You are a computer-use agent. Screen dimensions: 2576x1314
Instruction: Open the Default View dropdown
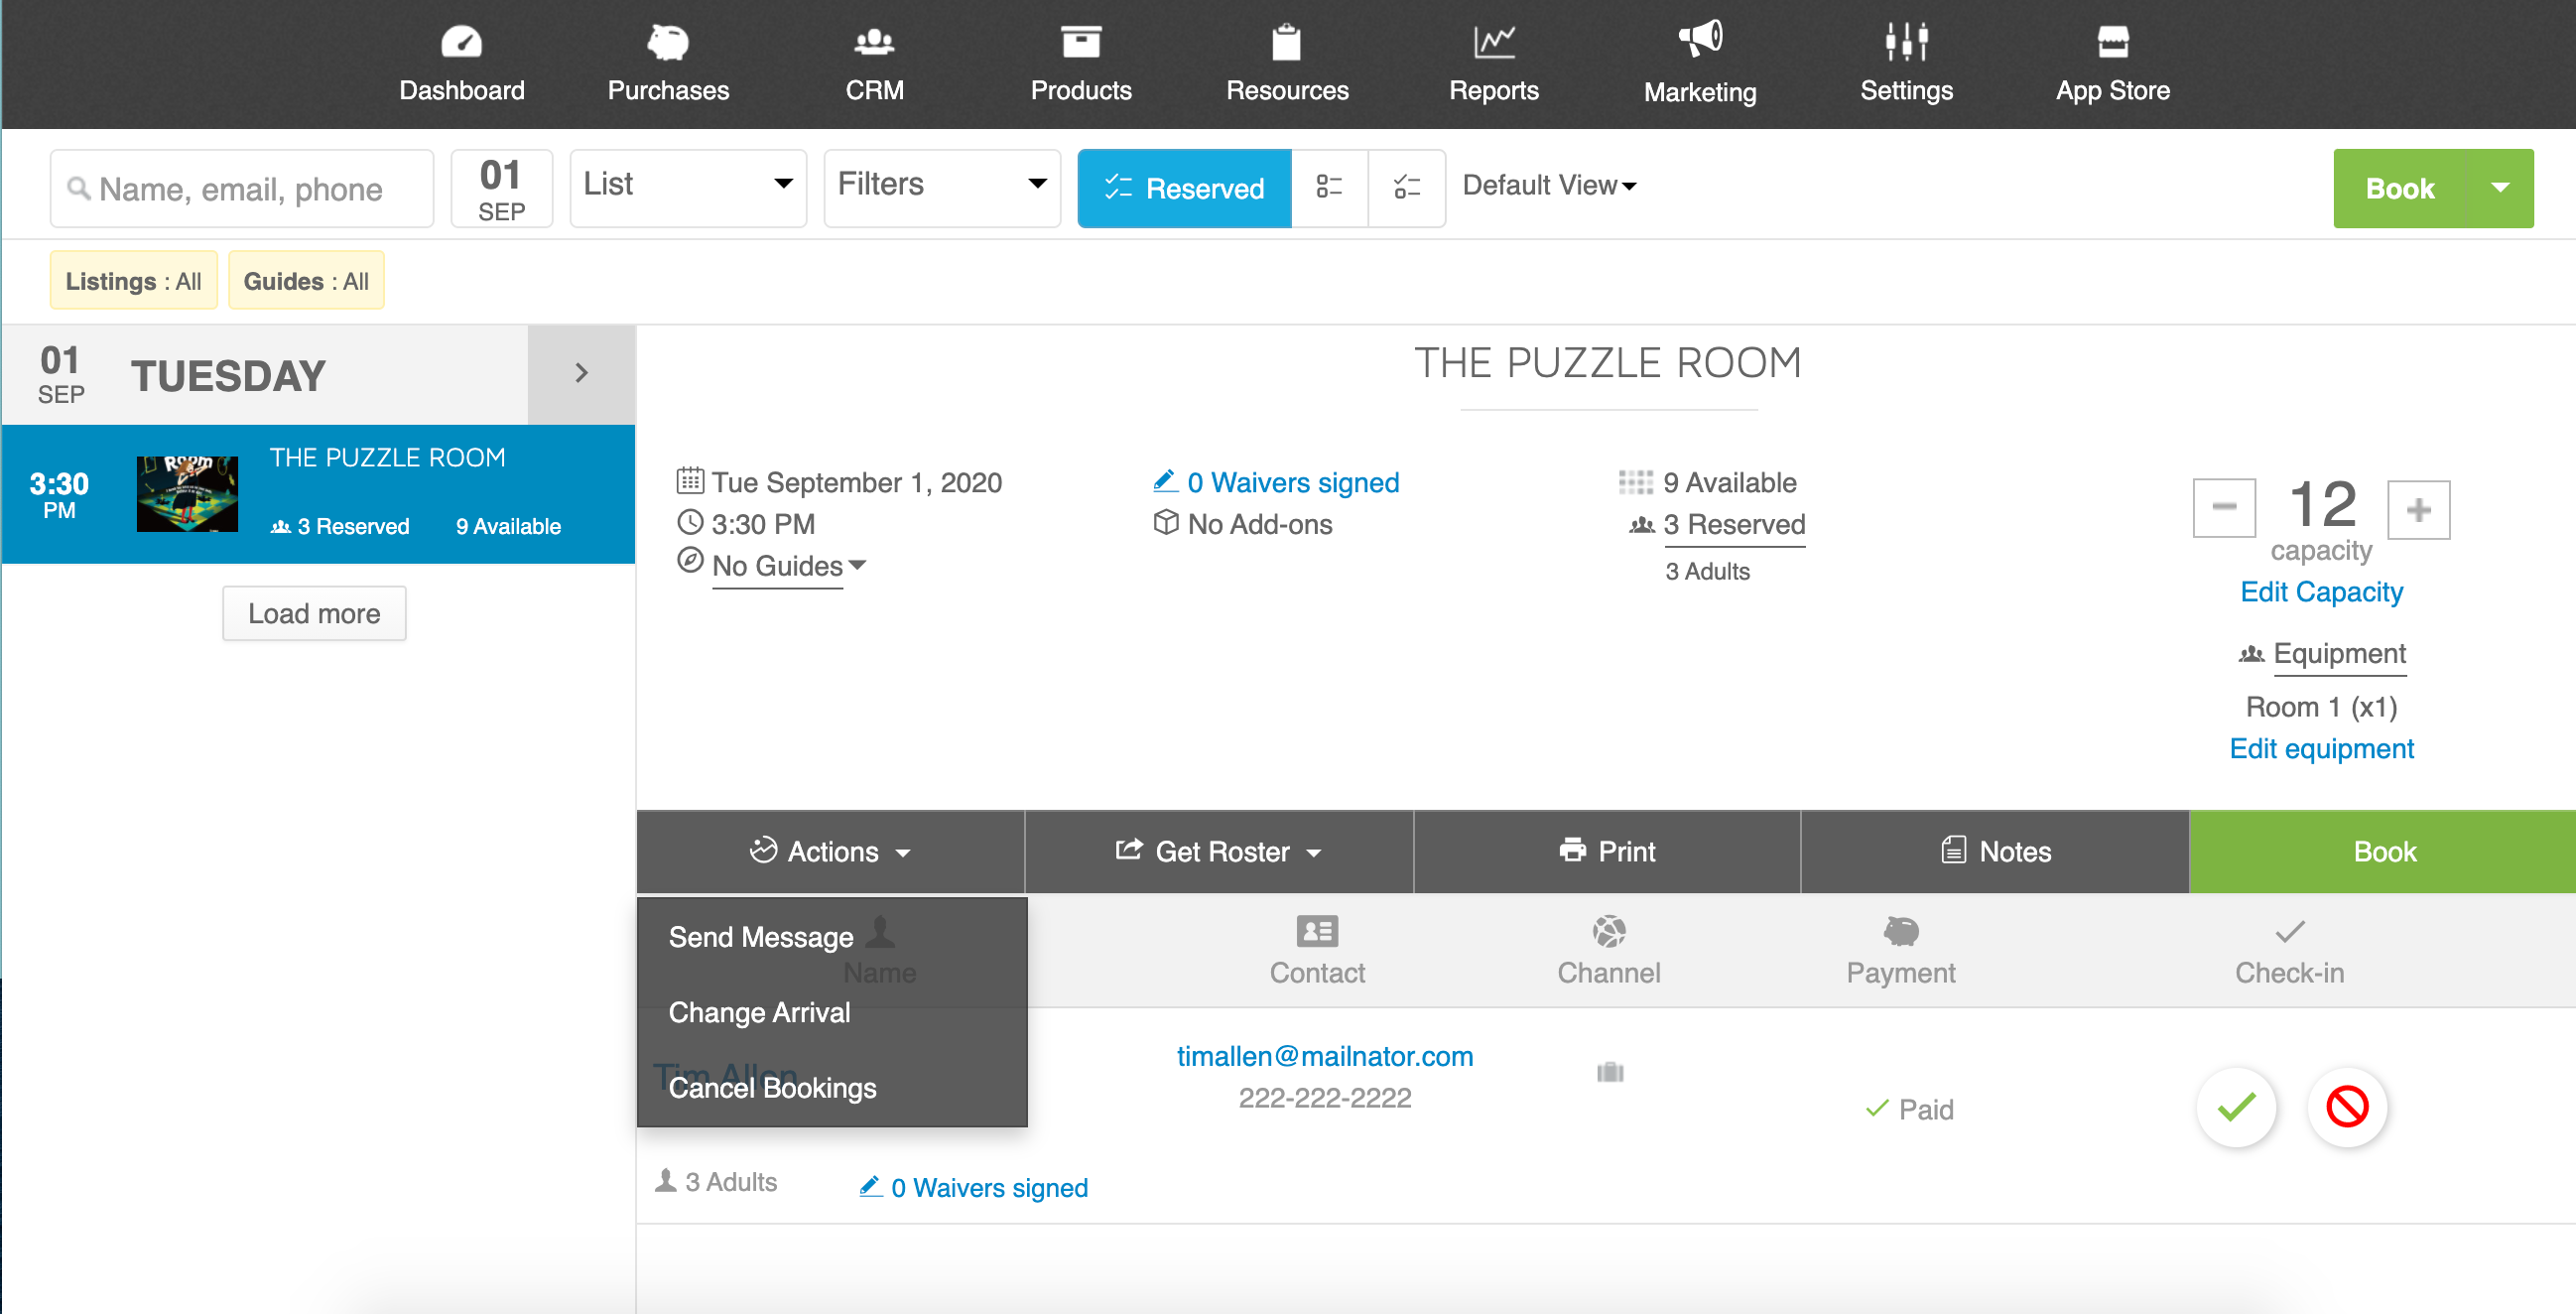coord(1549,186)
